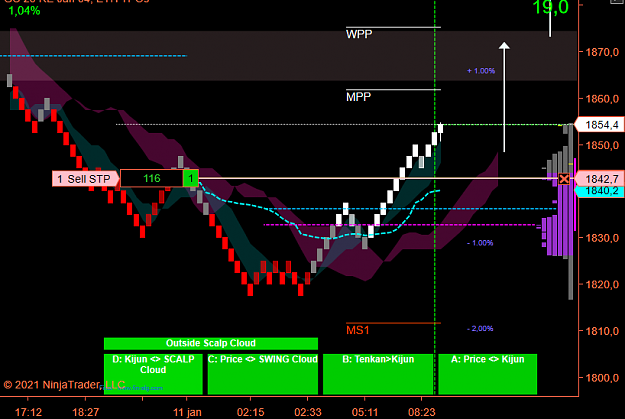Click the MPP pivot level label

click(x=358, y=97)
